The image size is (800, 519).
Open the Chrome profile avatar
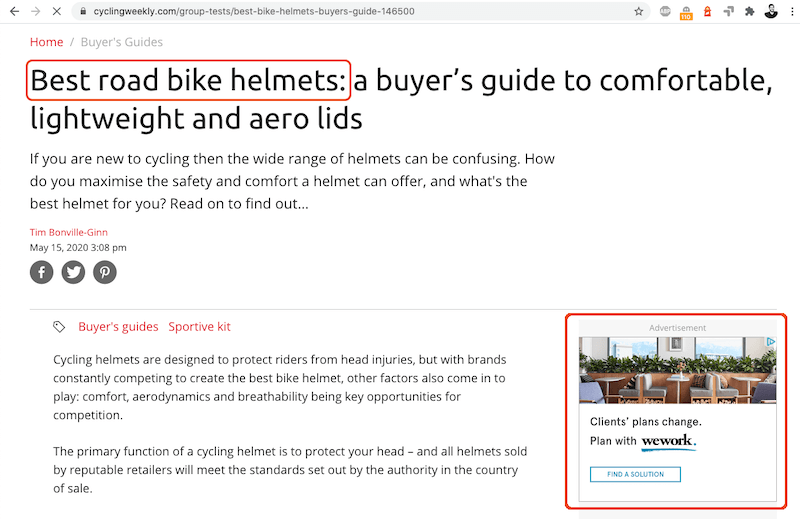click(x=771, y=11)
